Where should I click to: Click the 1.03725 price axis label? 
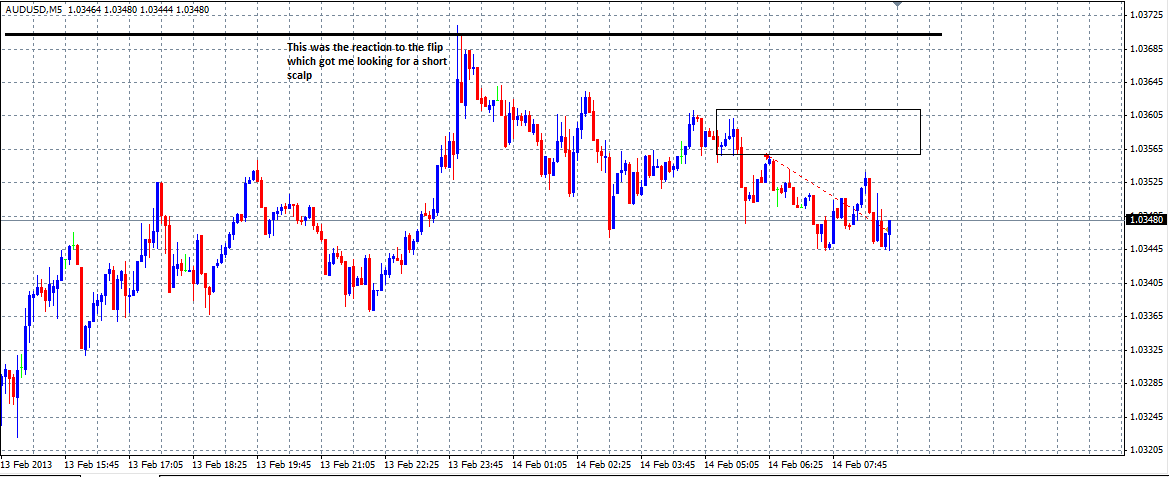(x=1144, y=15)
